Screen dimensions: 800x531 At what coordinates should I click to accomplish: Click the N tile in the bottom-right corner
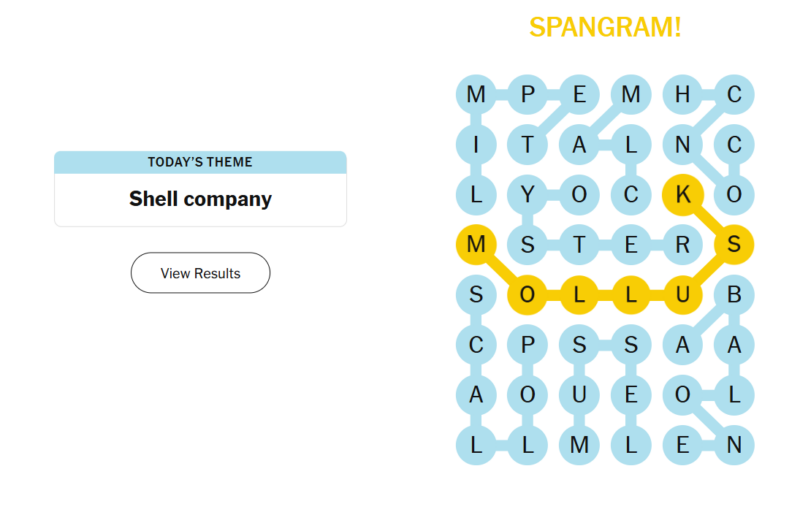pos(734,445)
